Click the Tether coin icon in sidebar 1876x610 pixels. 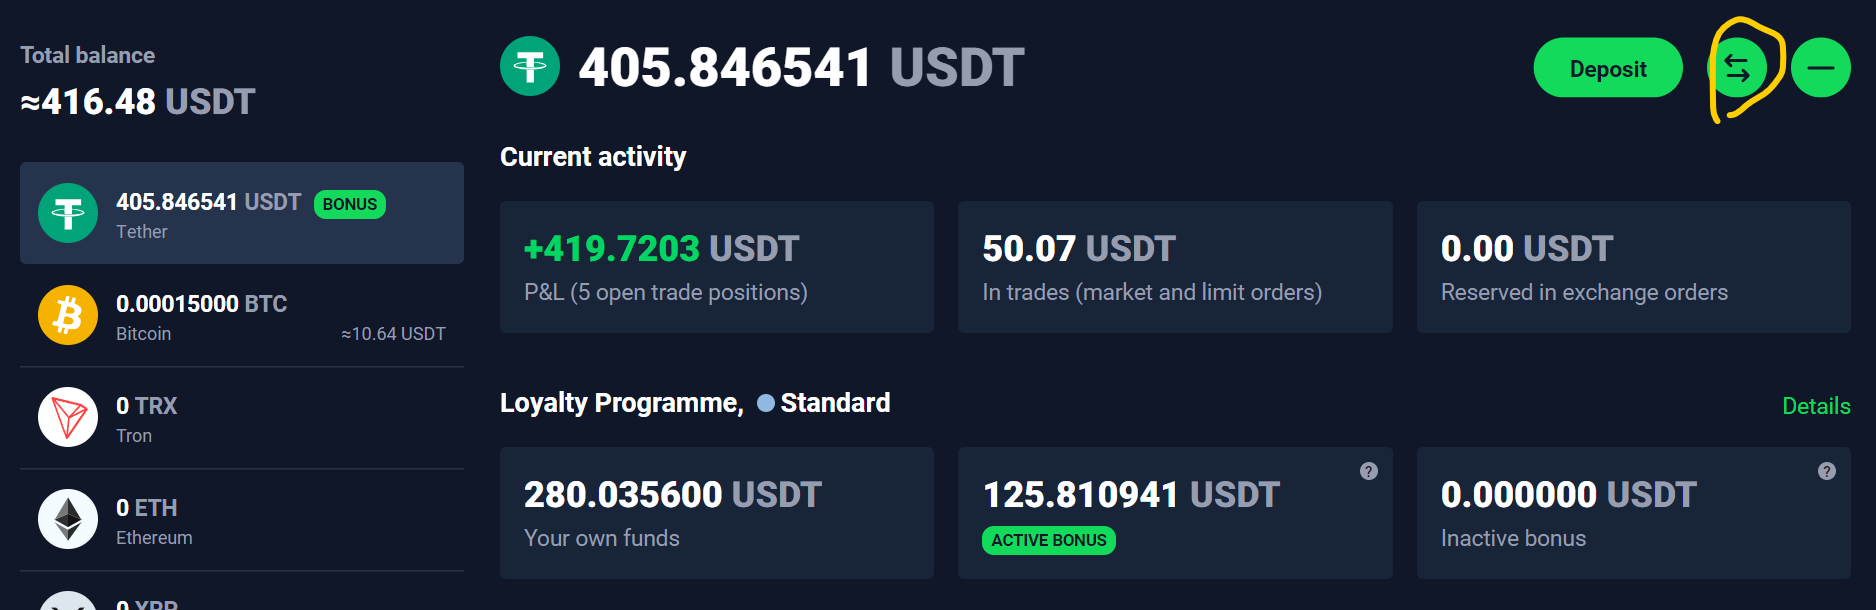coord(68,213)
